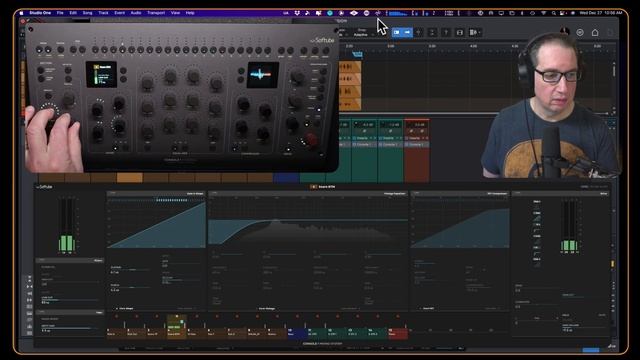Viewport: 640px width, 360px height.
Task: Select the blue channel tile in Console 1
Action: click(x=297, y=333)
